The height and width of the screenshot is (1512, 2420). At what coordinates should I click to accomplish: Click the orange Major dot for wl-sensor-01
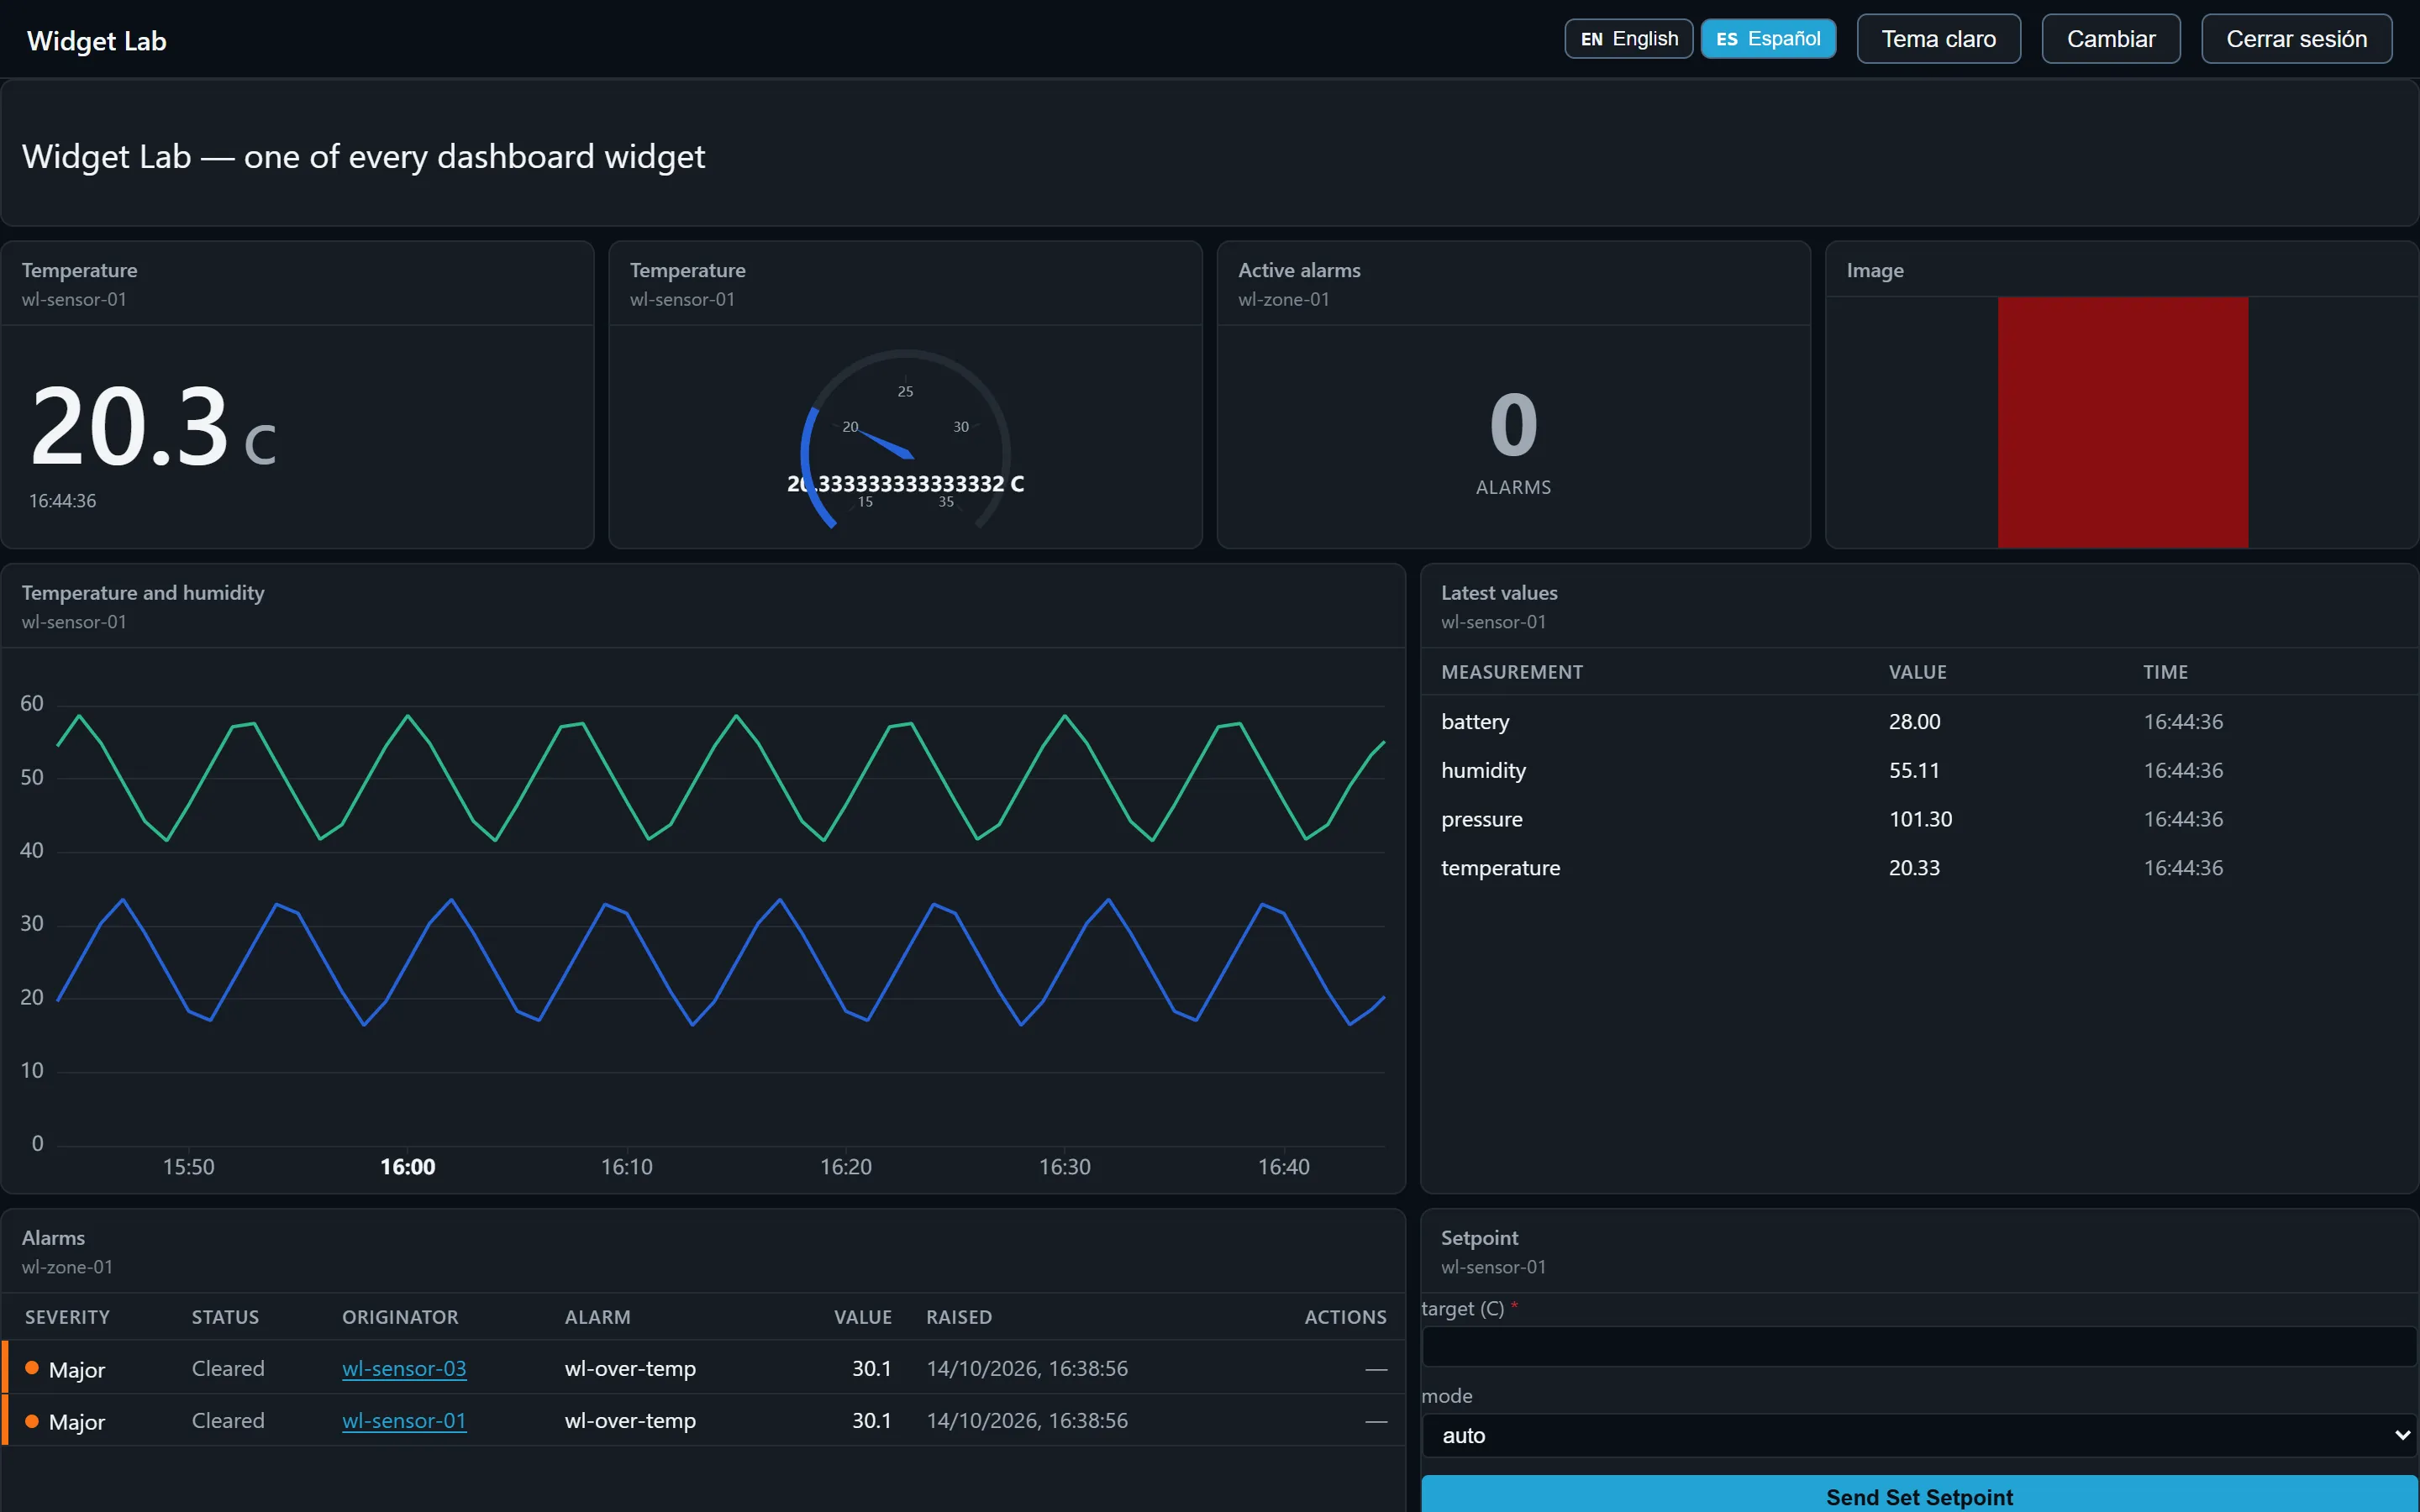point(32,1420)
